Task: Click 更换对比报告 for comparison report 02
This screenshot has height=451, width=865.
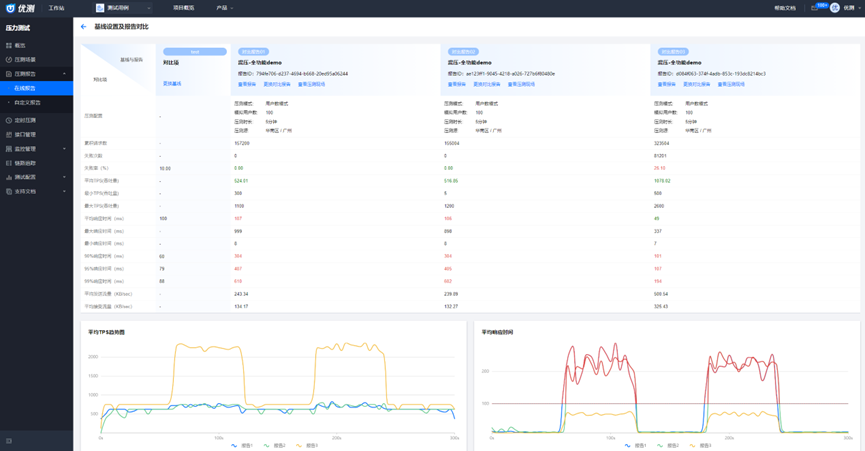Action: point(487,84)
